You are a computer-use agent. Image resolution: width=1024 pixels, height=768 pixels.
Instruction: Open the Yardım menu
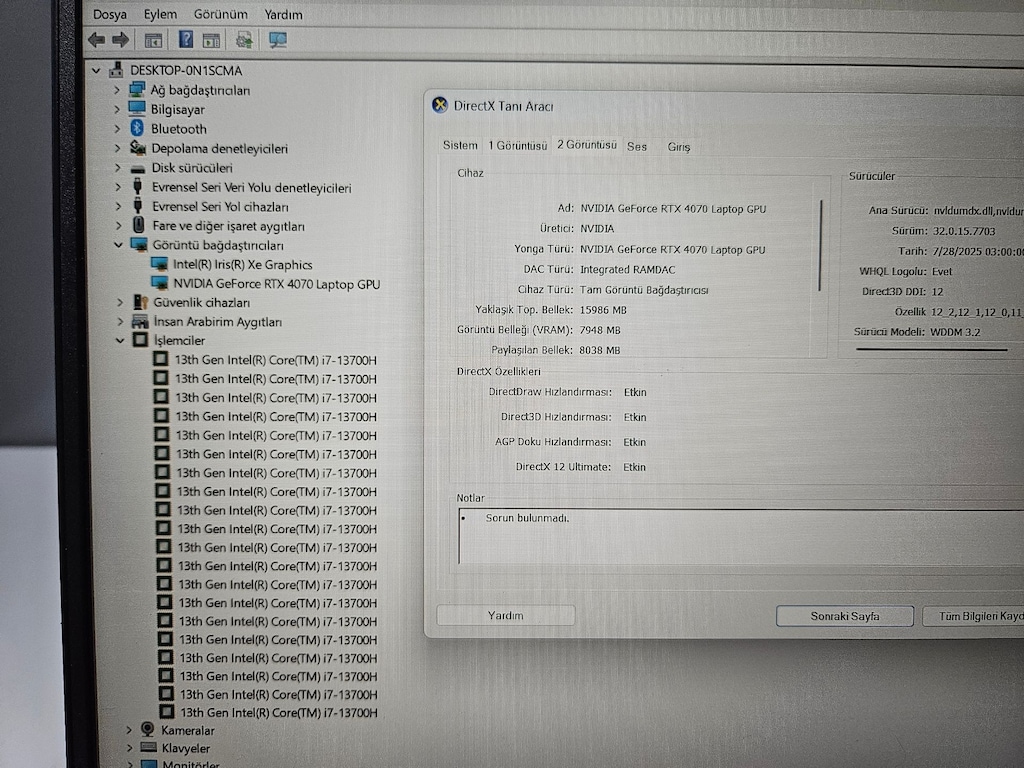pos(283,14)
